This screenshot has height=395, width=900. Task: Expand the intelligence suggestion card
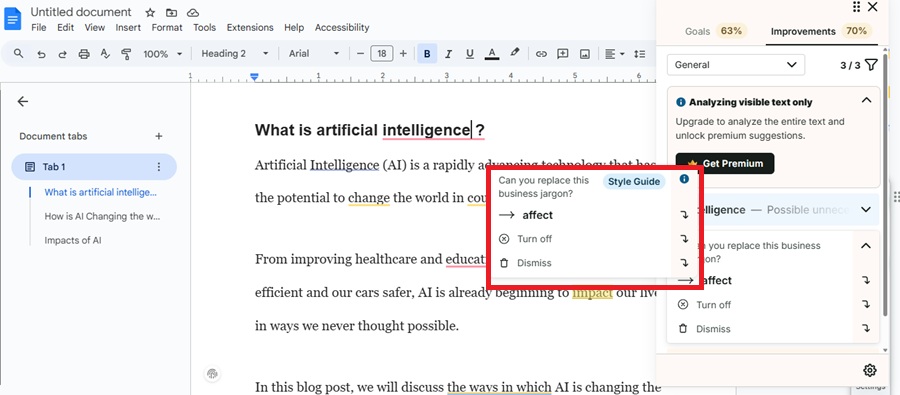(866, 210)
